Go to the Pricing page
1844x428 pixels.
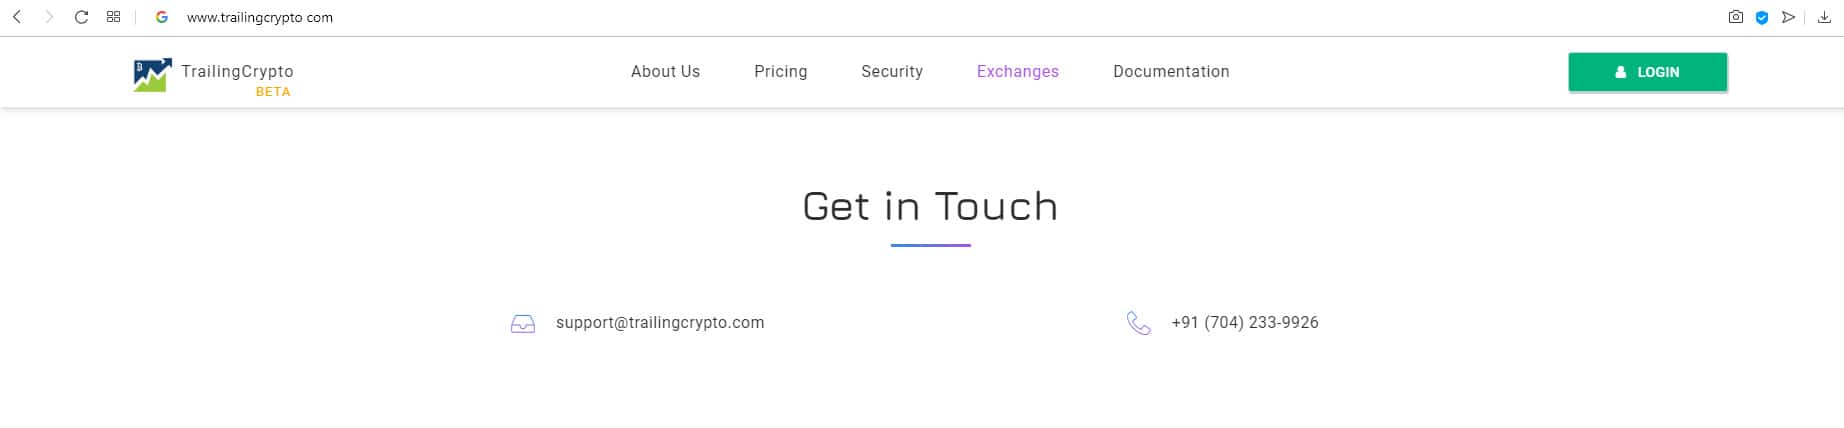coord(780,72)
